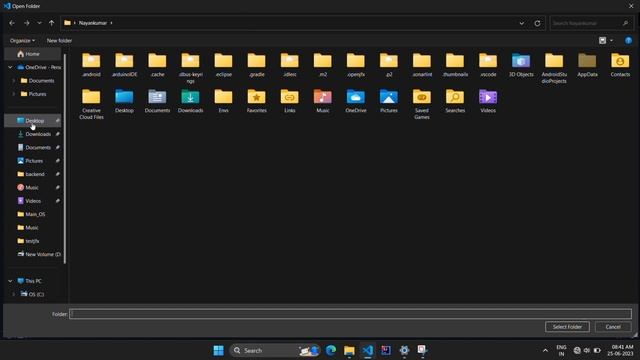The width and height of the screenshot is (640, 360).
Task: Open the .openjfx folder
Action: (x=356, y=65)
